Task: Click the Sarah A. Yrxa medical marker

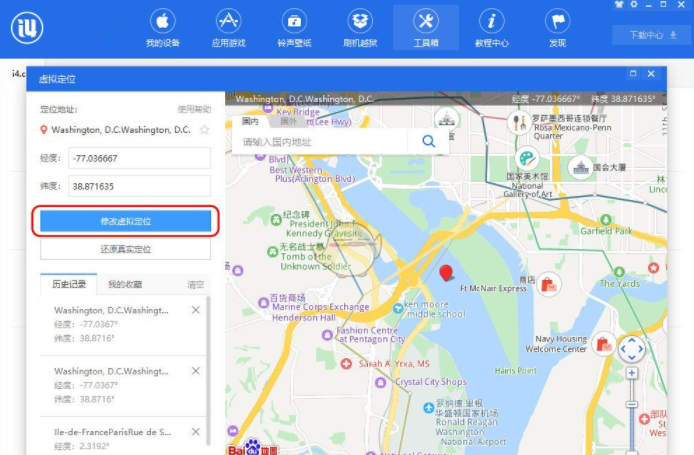Action: pyautogui.click(x=346, y=364)
